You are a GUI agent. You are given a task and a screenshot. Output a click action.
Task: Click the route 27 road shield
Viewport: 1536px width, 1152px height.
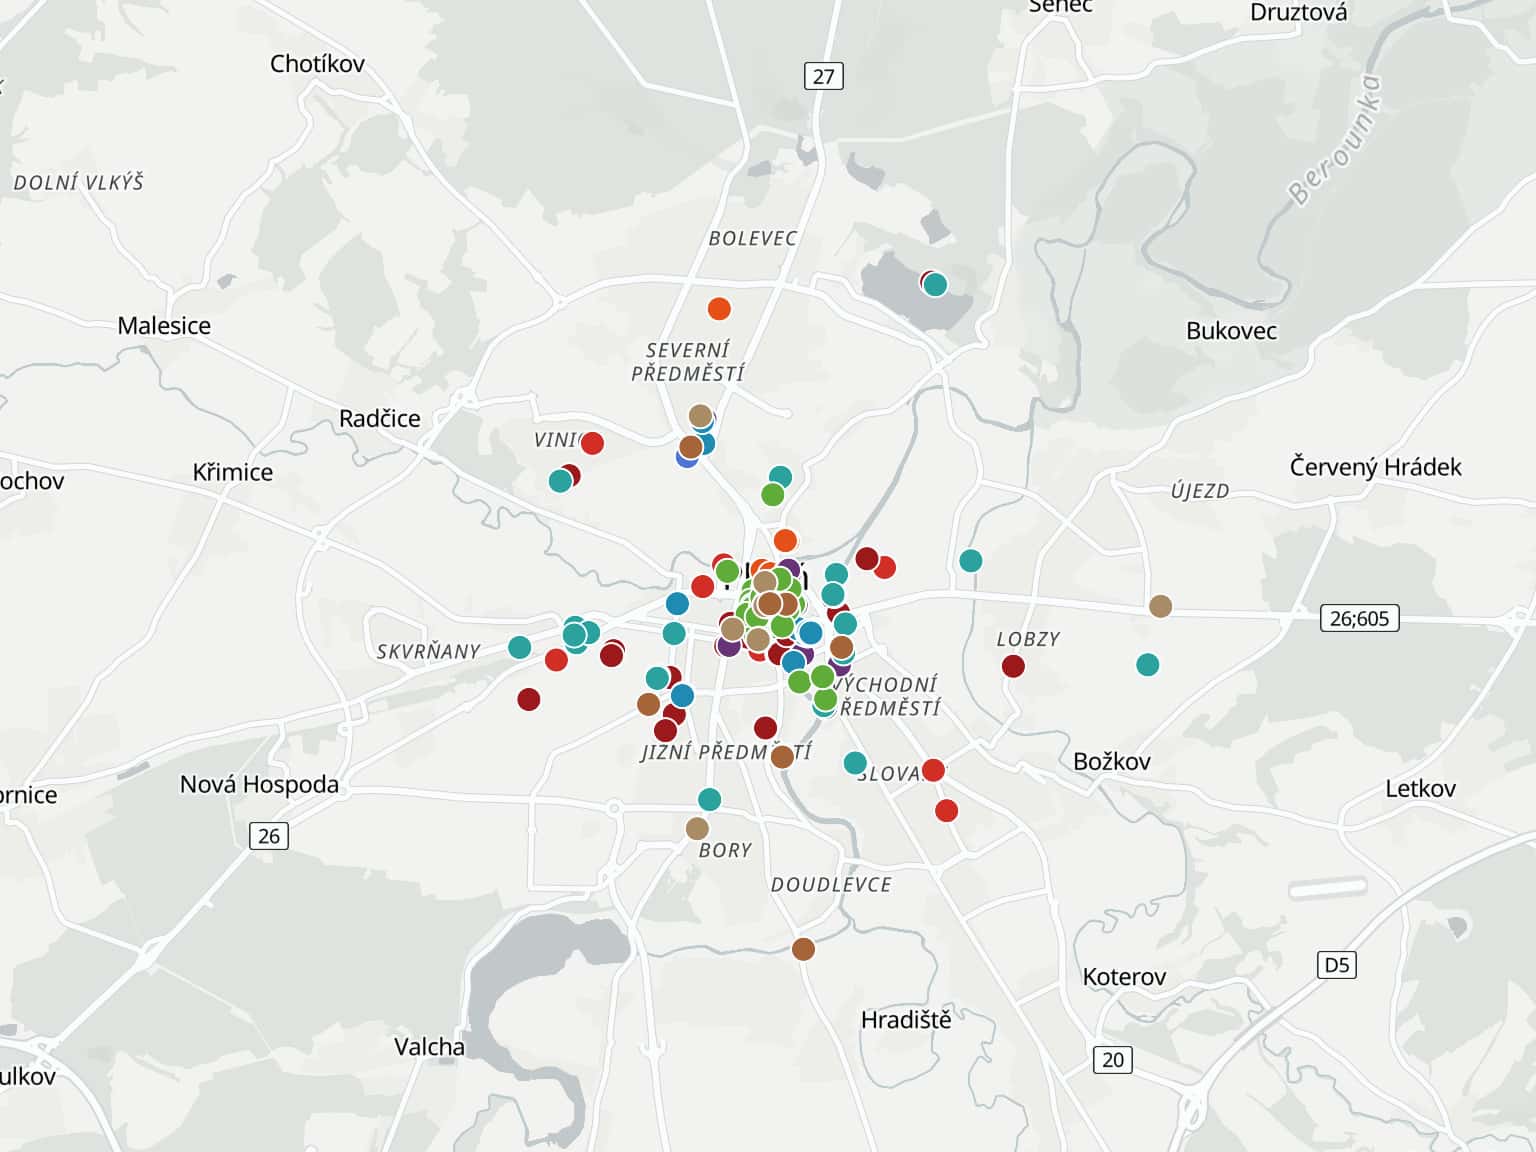[823, 76]
